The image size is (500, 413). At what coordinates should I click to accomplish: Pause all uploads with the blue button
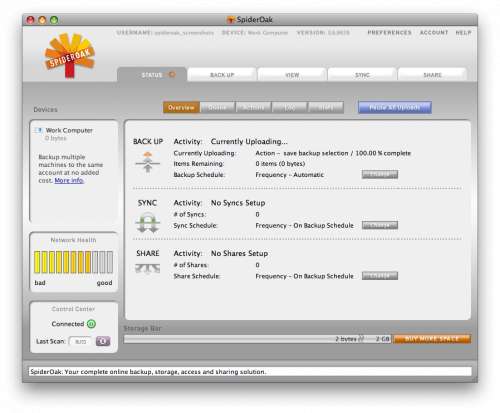tap(395, 108)
